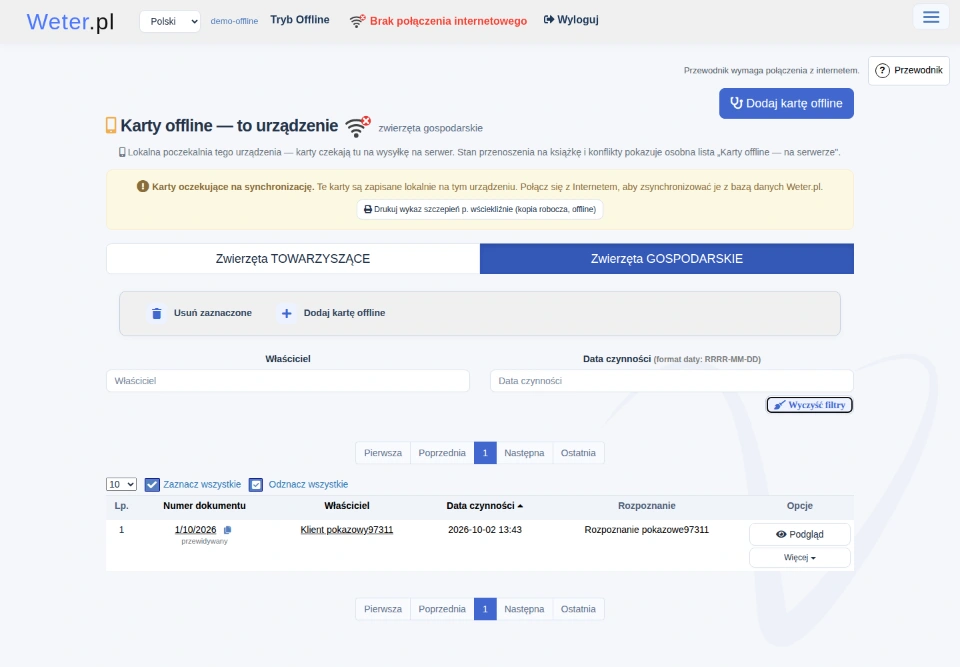Go to Następna in the top pagination

pyautogui.click(x=524, y=453)
